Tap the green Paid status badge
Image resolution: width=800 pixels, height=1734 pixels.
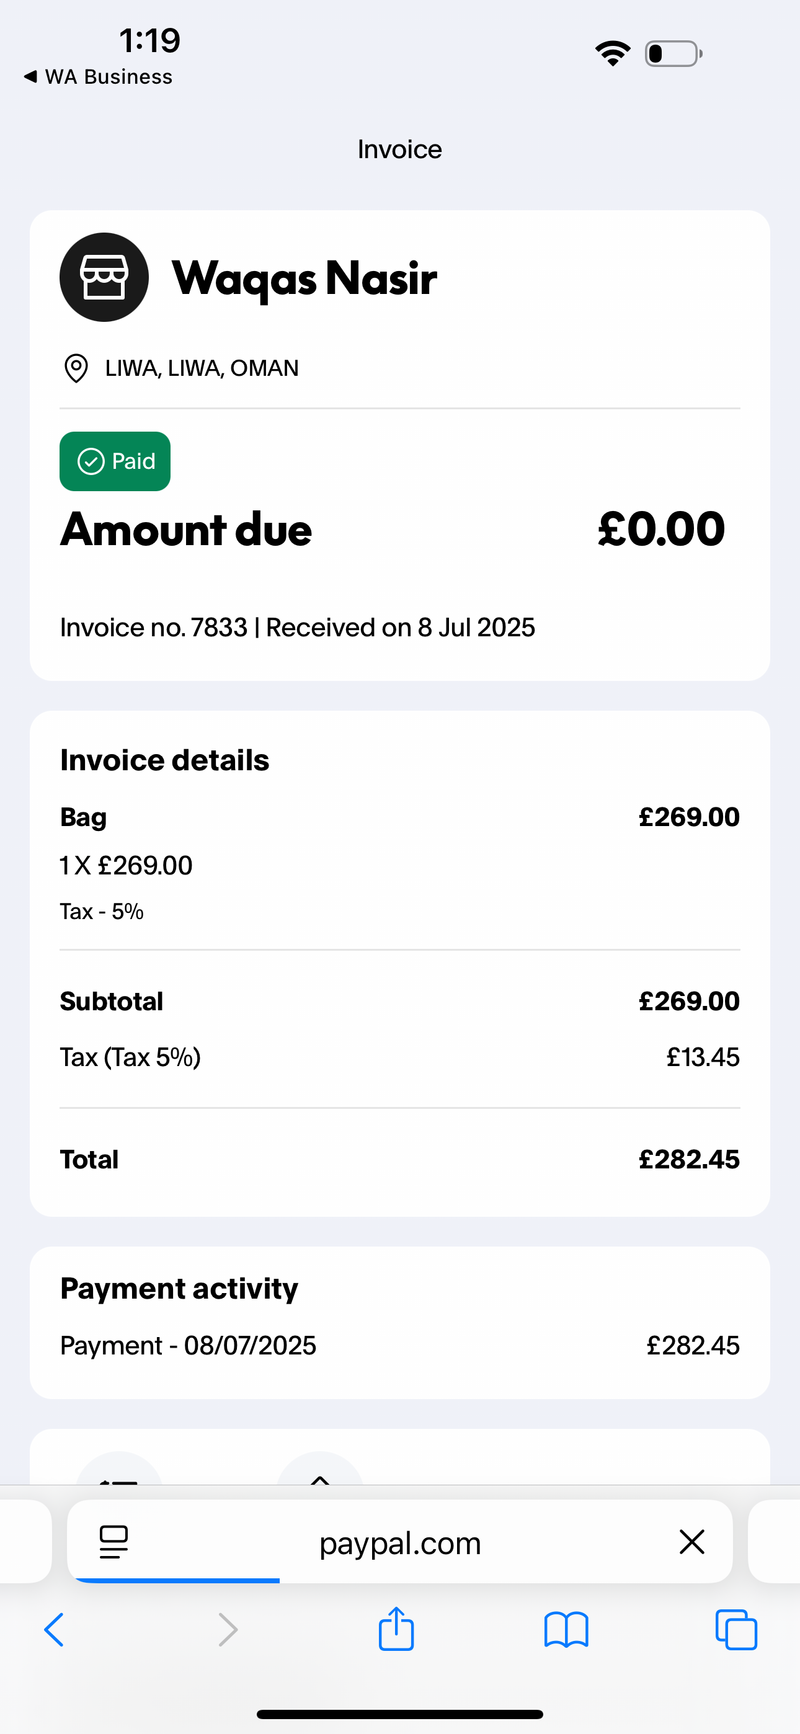click(x=115, y=461)
